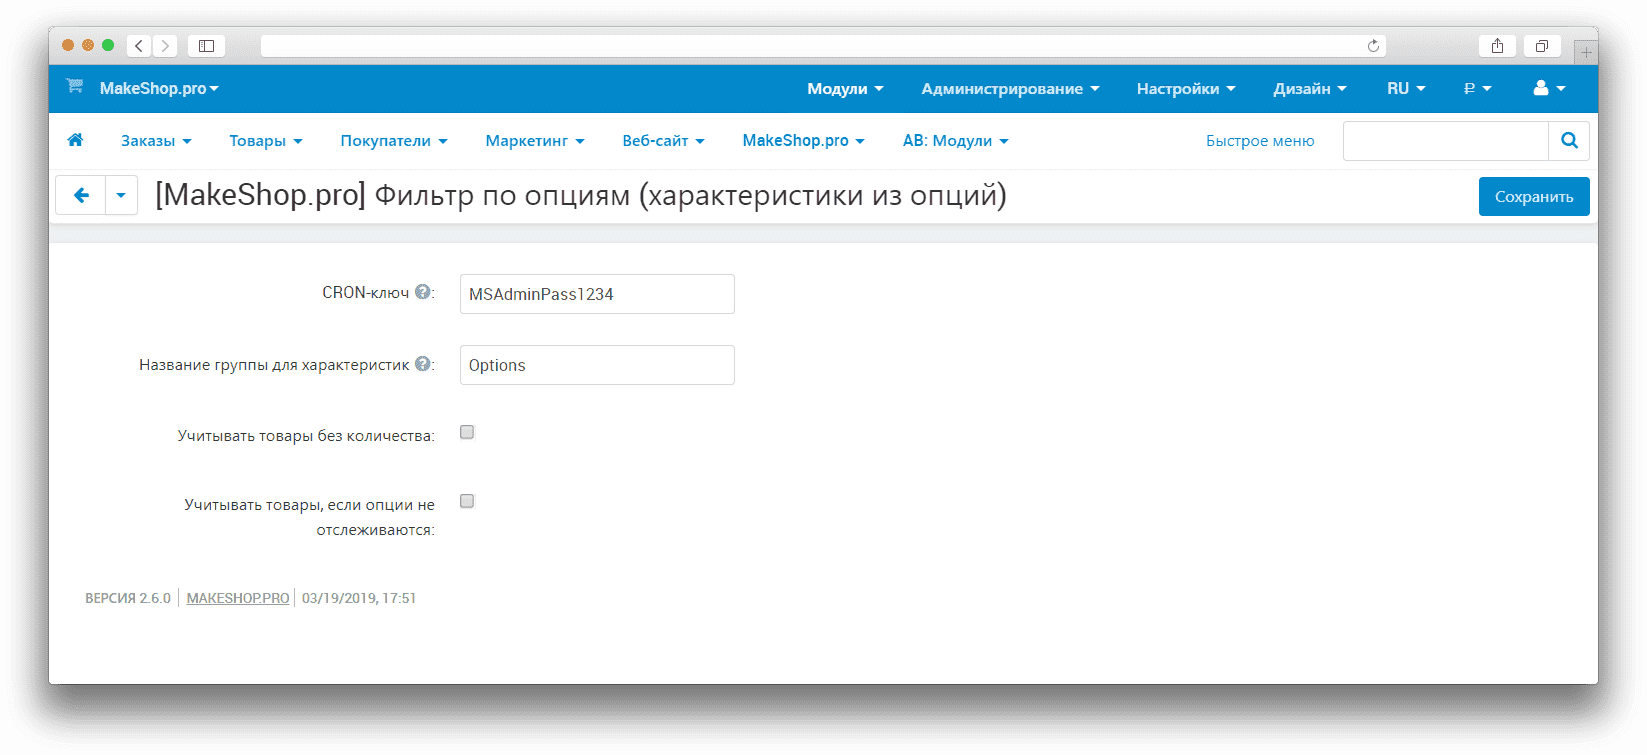The height and width of the screenshot is (755, 1647).
Task: Open the Товары menu
Action: [x=266, y=141]
